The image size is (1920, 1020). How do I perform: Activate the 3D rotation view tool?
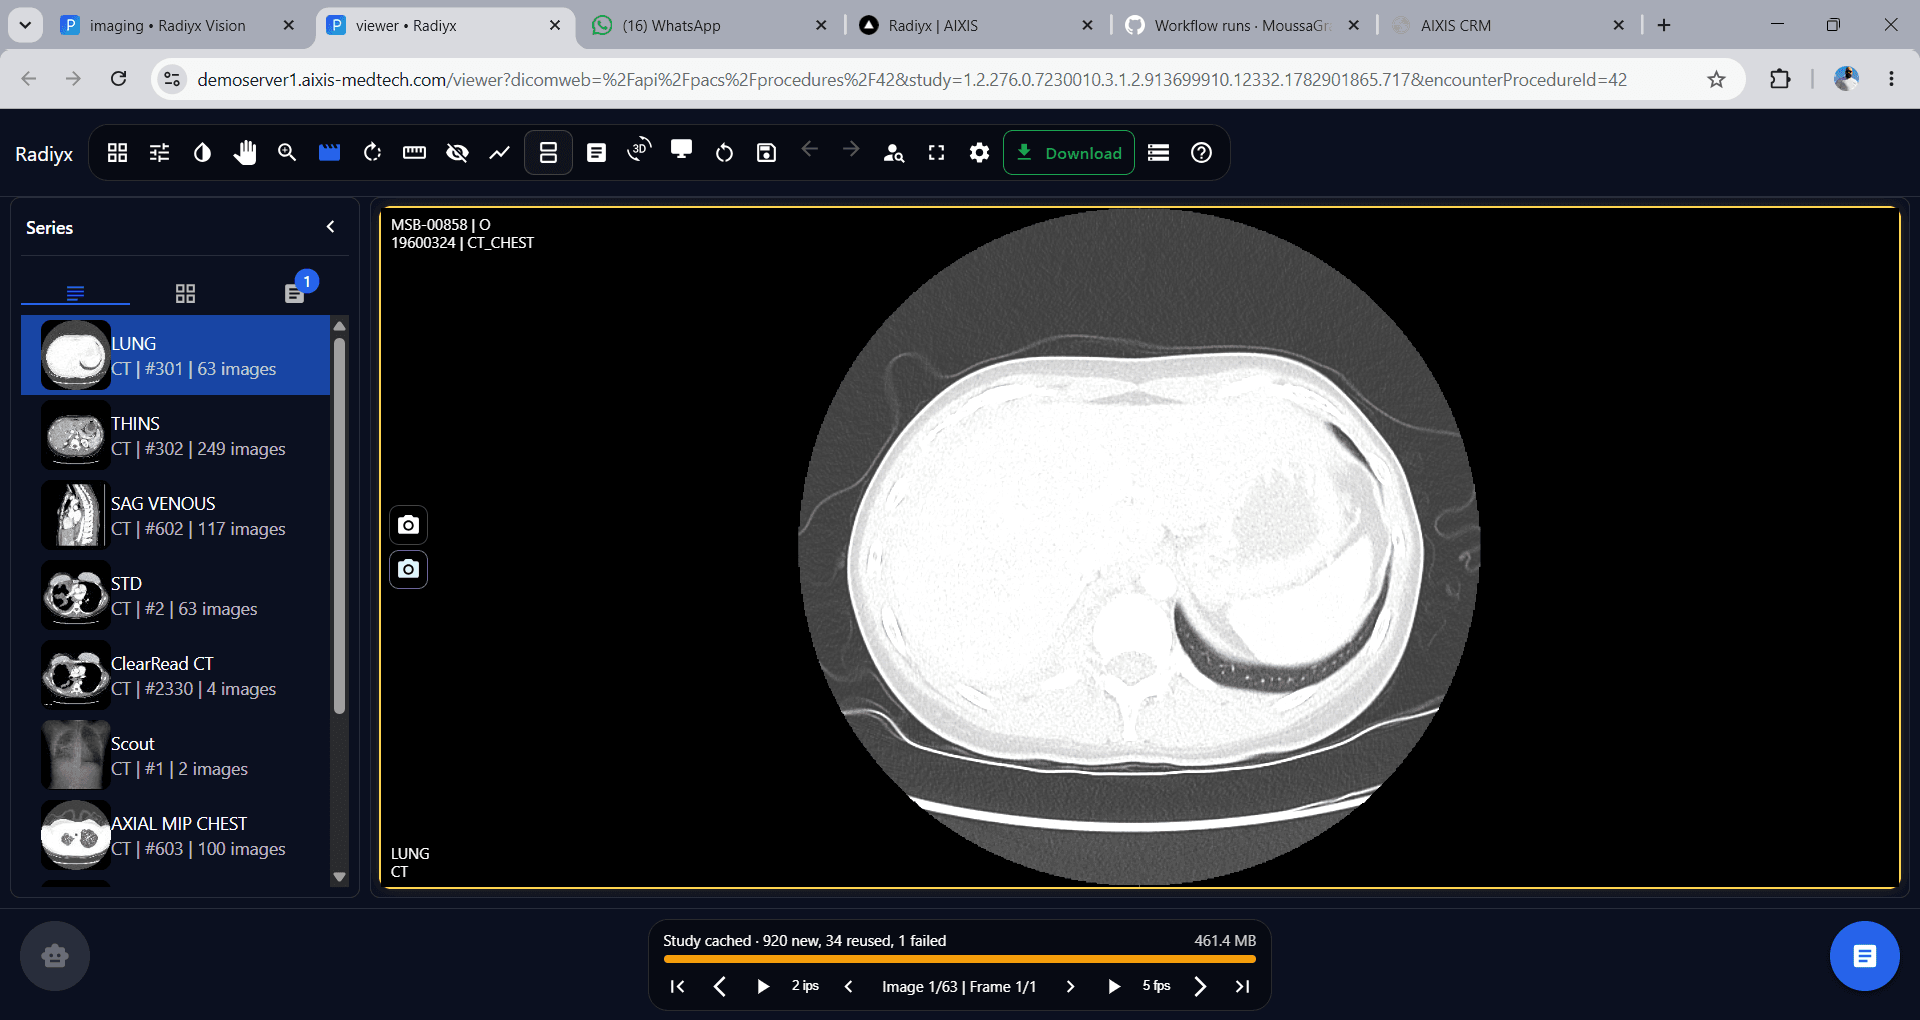639,151
